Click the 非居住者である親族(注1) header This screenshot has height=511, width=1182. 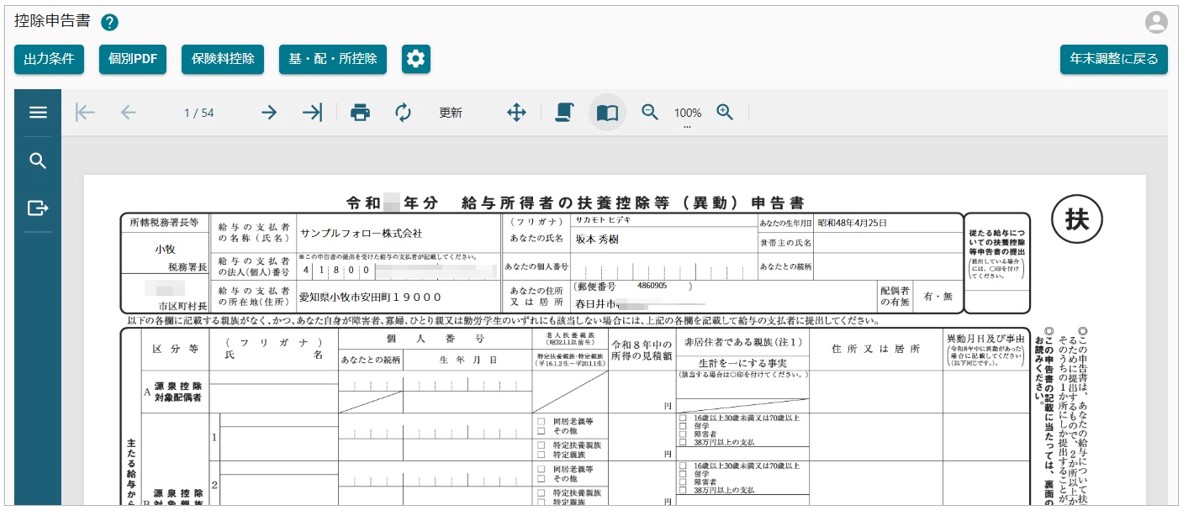(x=743, y=341)
